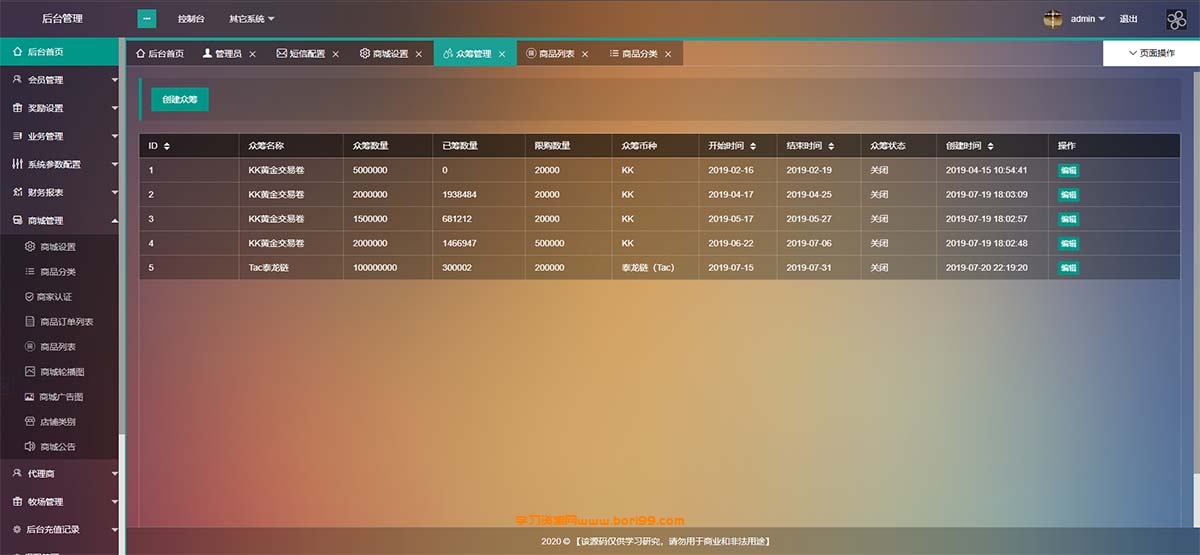Expand the 会员管理 sidebar menu
The width and height of the screenshot is (1200, 555).
(x=60, y=80)
